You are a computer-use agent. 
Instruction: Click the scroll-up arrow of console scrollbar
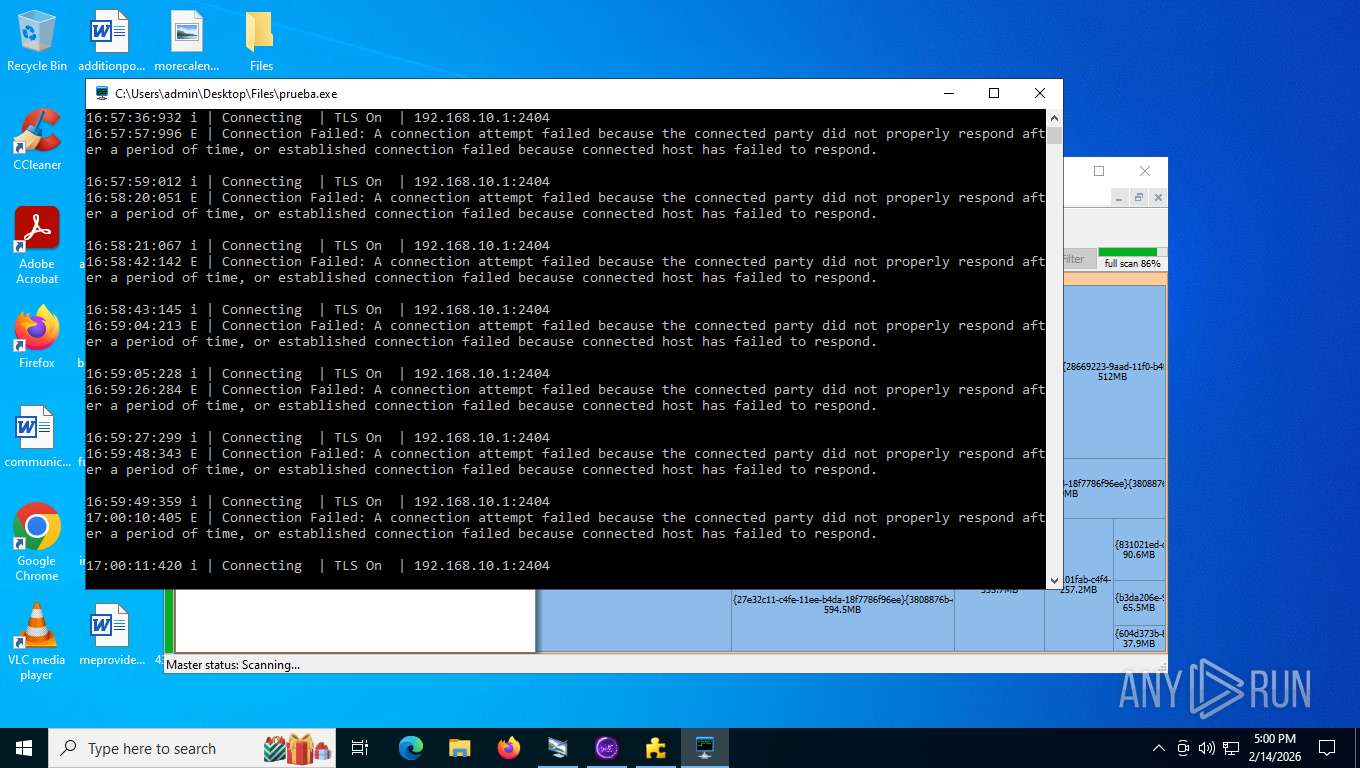pos(1054,117)
